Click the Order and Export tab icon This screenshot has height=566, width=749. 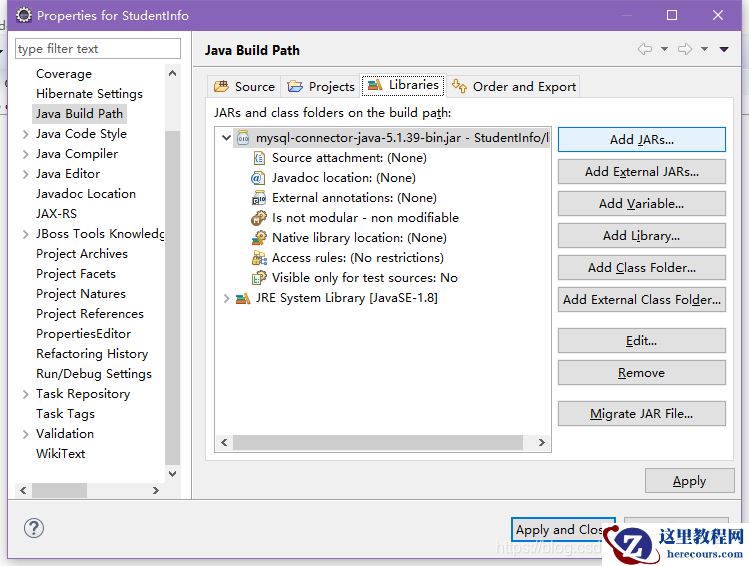(x=460, y=86)
